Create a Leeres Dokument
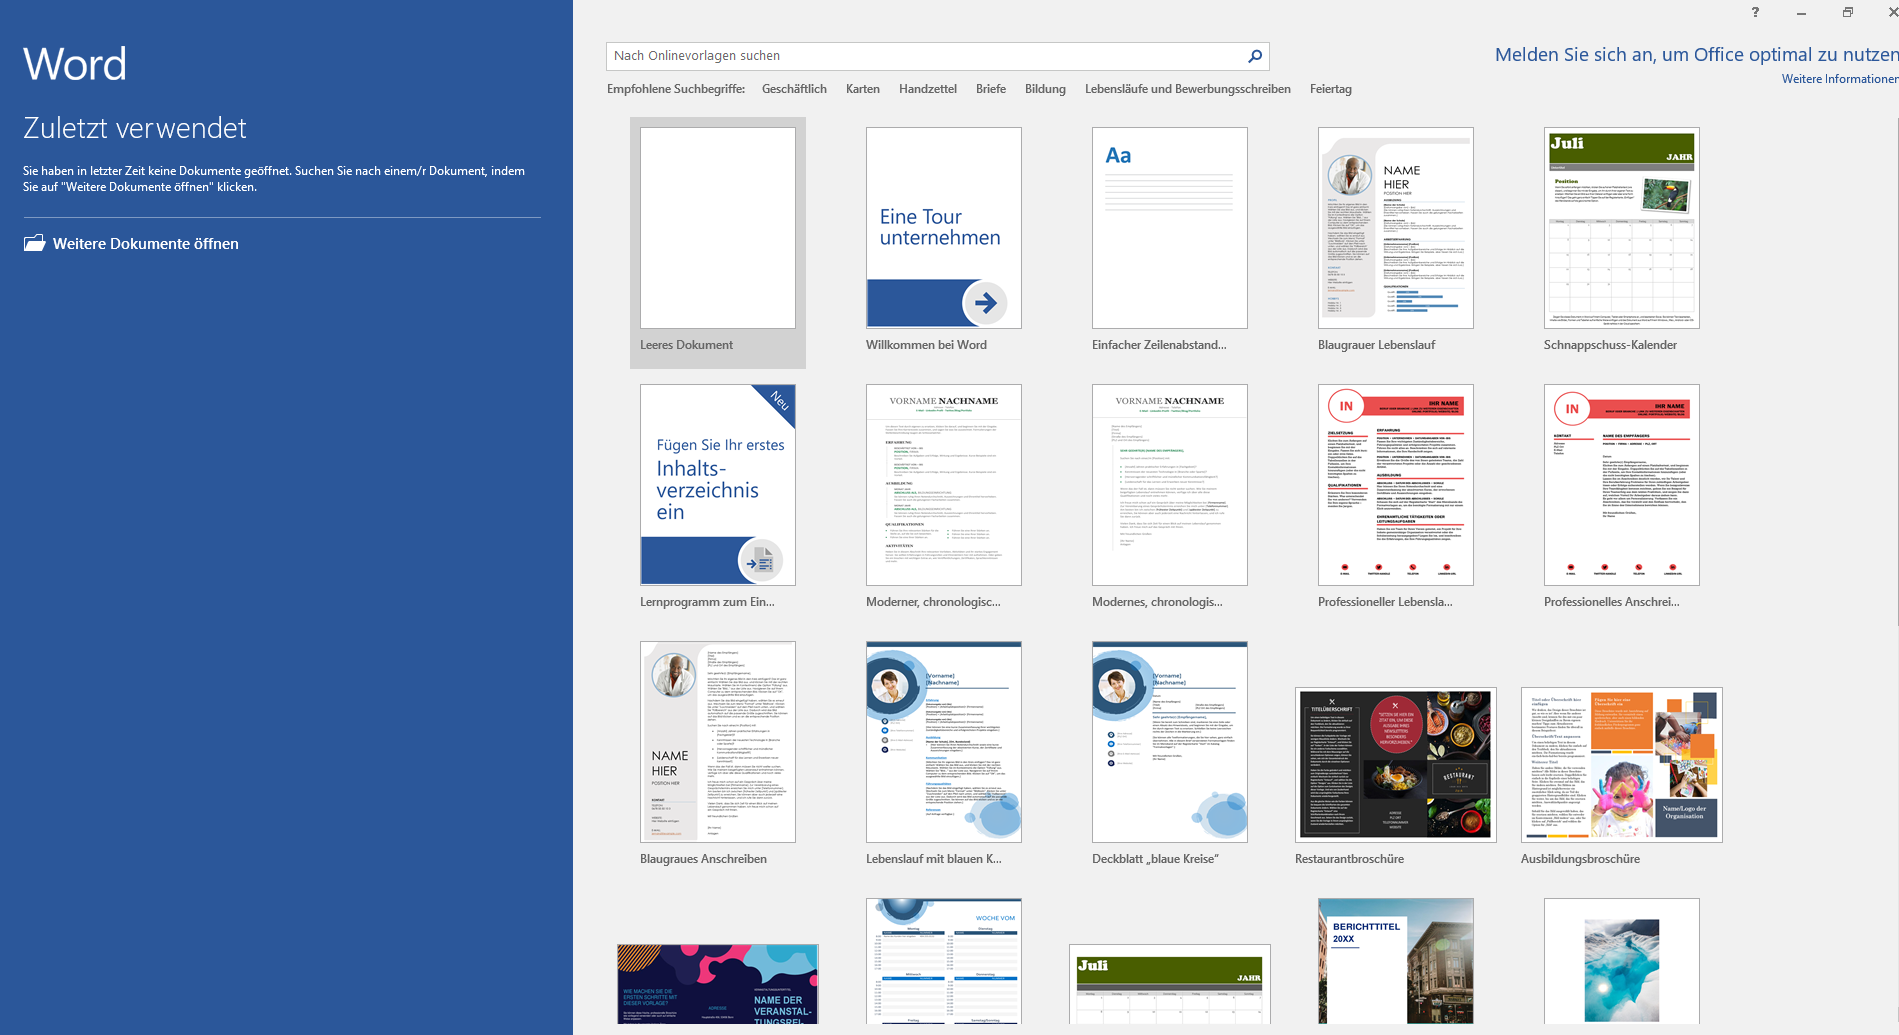 pos(717,228)
